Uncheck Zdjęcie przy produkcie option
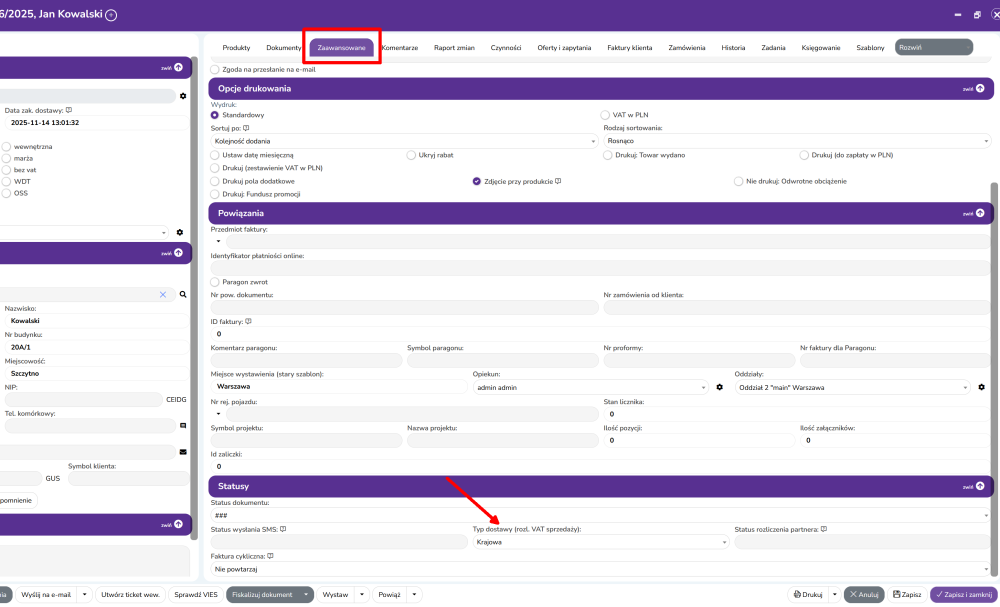1000x607 pixels. point(477,181)
